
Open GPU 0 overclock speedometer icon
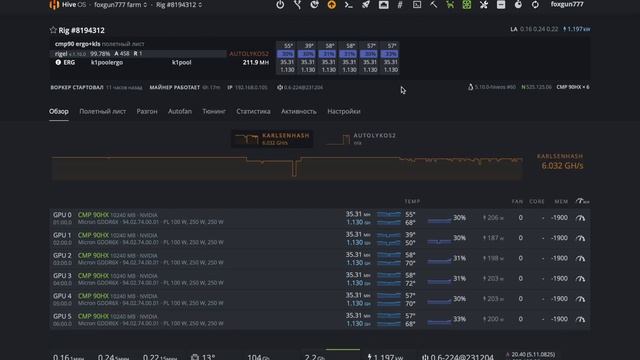pos(580,218)
